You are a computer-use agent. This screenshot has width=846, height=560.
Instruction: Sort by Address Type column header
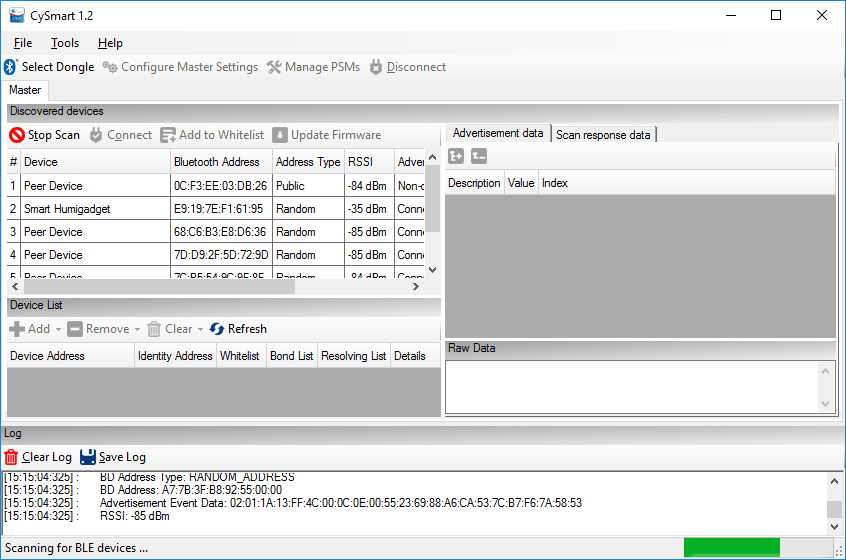(308, 162)
